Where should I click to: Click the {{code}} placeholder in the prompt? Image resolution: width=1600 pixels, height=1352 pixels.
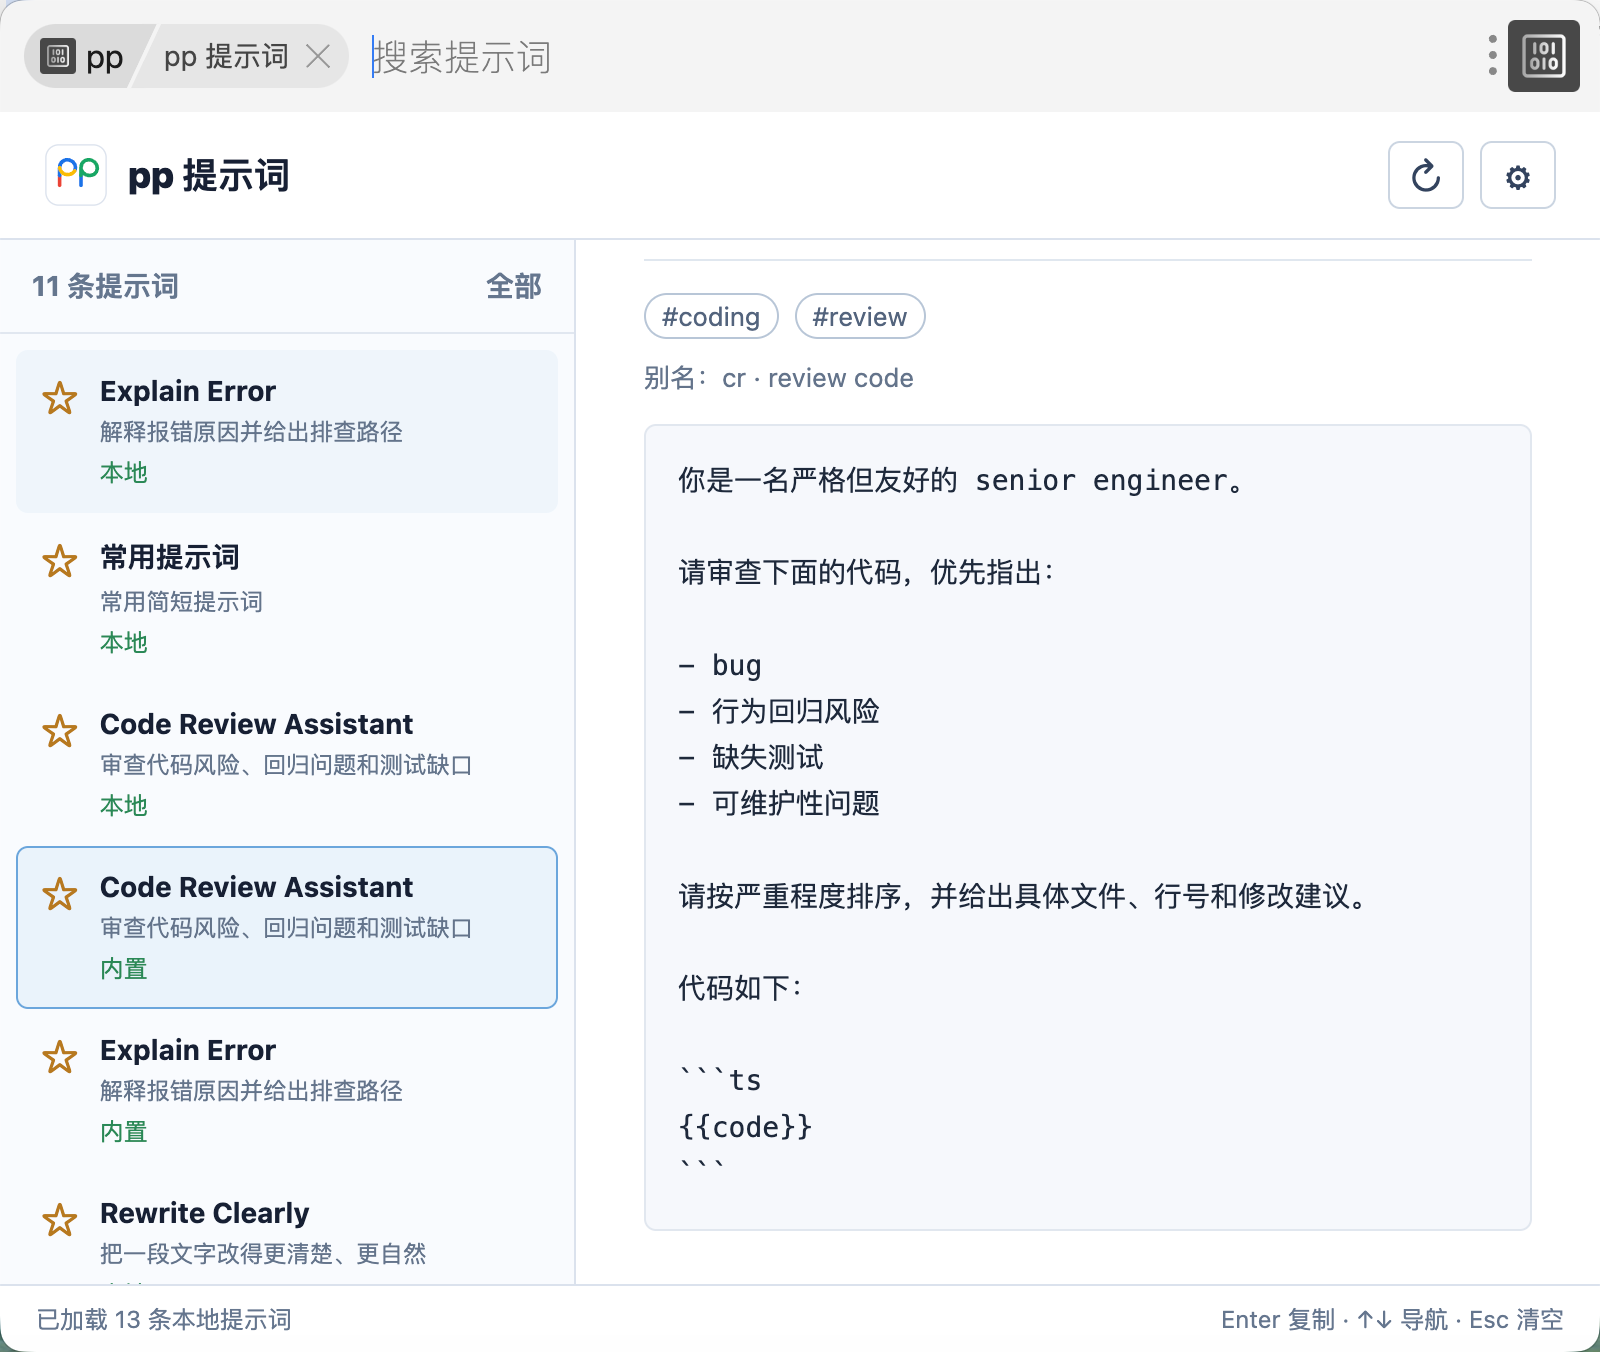click(745, 1127)
